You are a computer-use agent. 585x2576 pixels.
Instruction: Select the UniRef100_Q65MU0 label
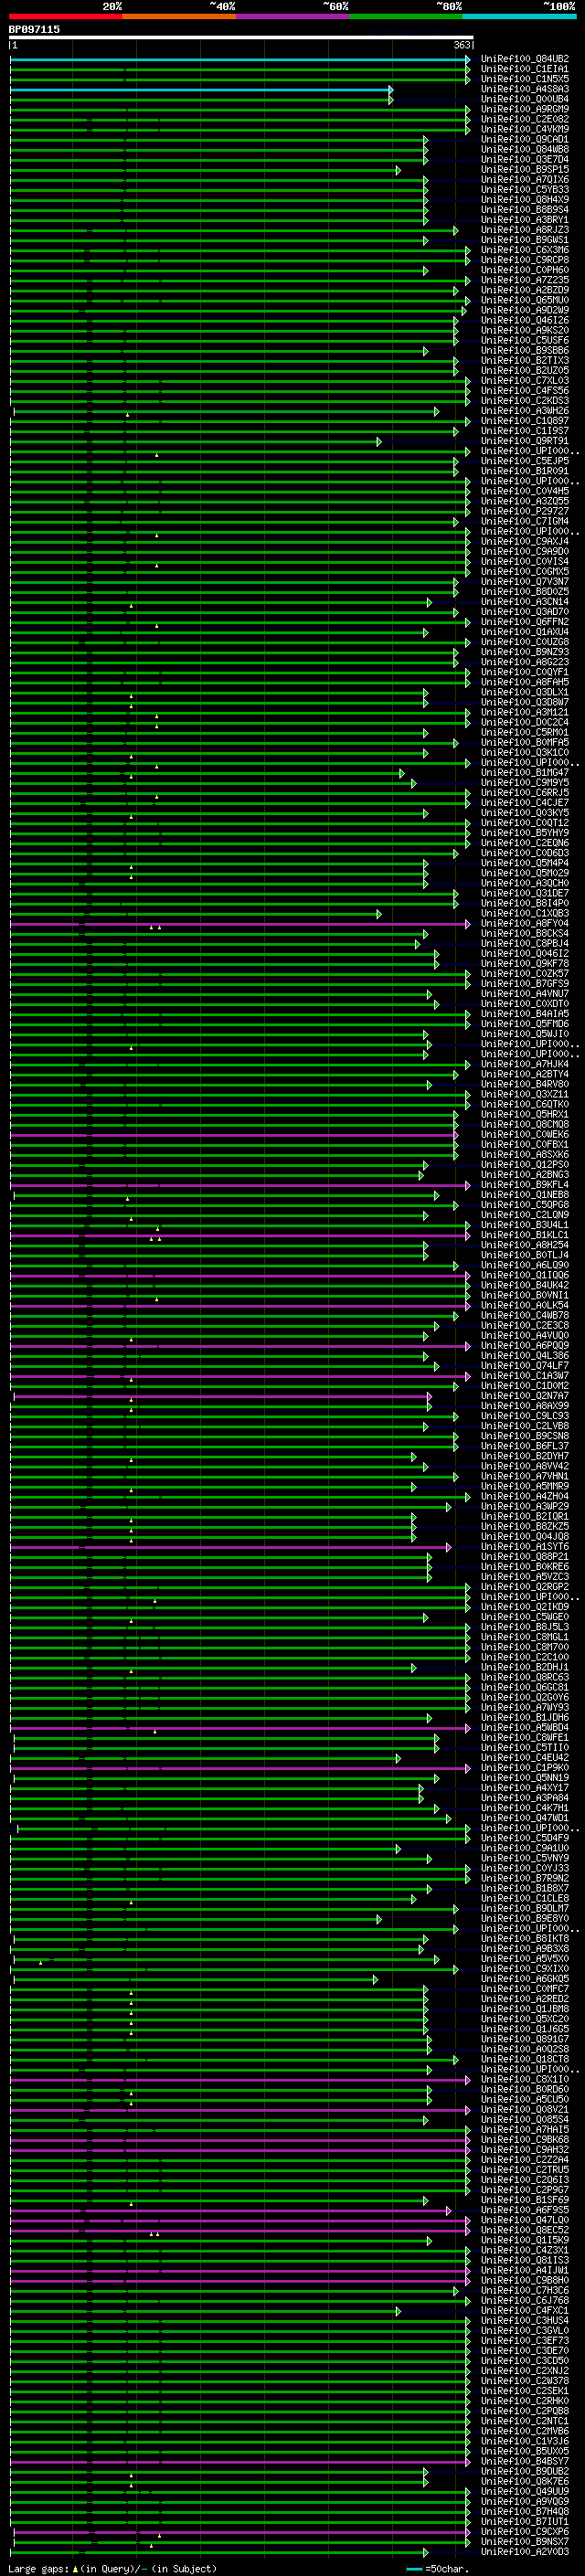point(525,300)
